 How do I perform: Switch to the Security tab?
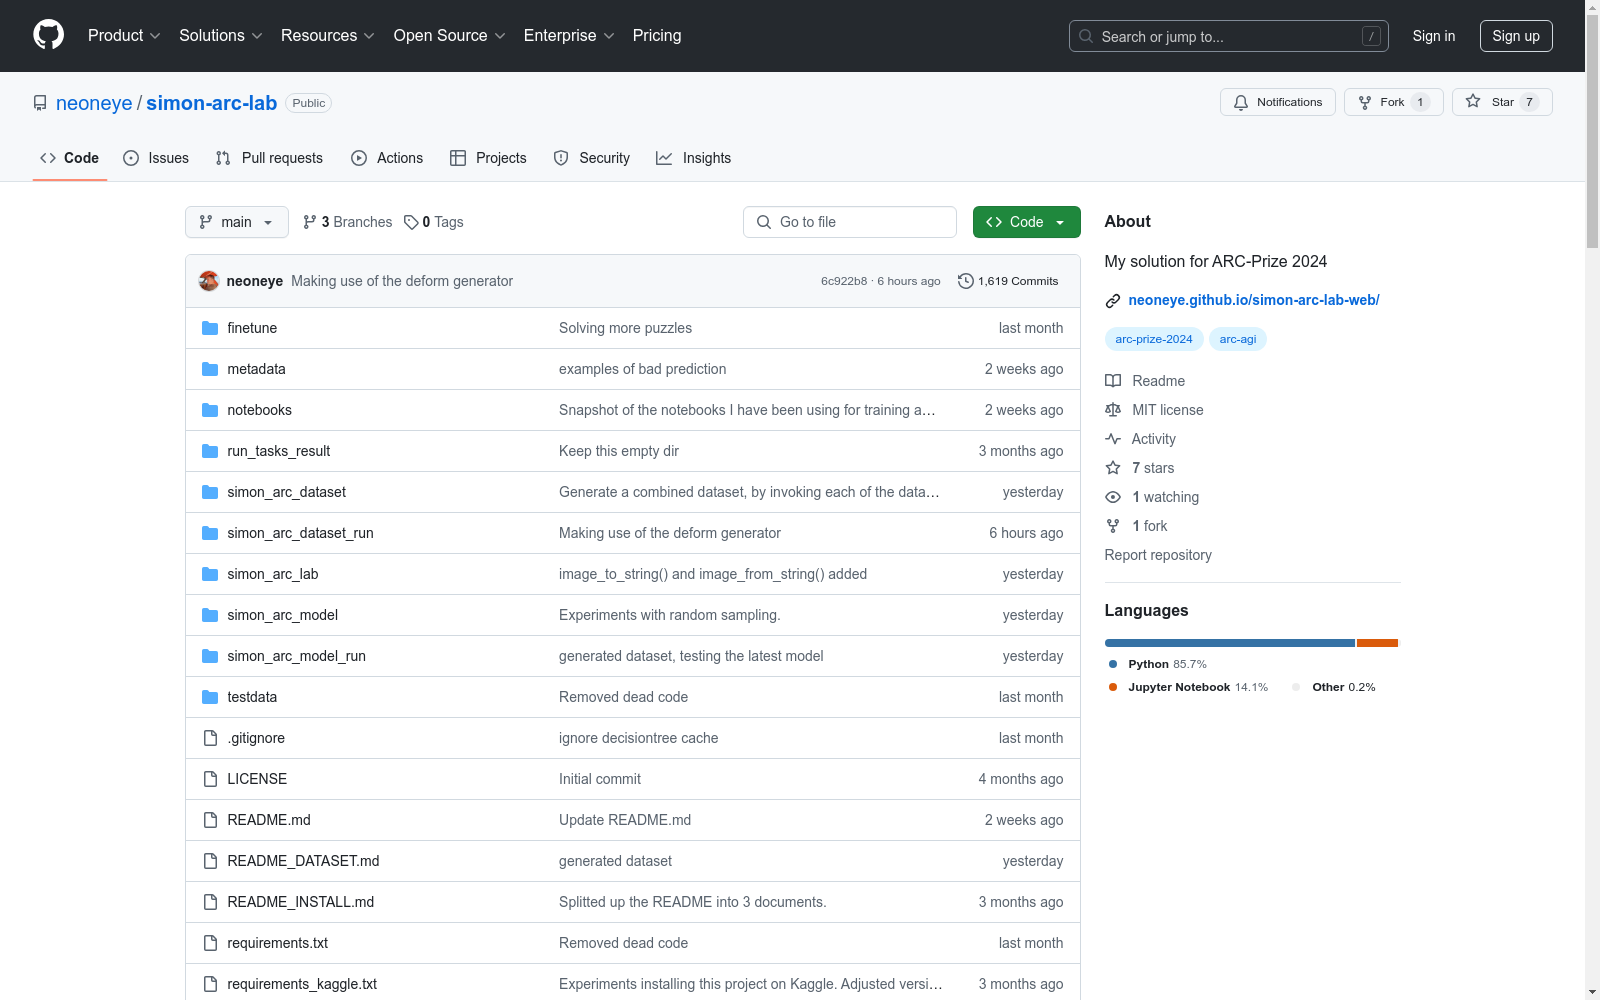[x=592, y=158]
